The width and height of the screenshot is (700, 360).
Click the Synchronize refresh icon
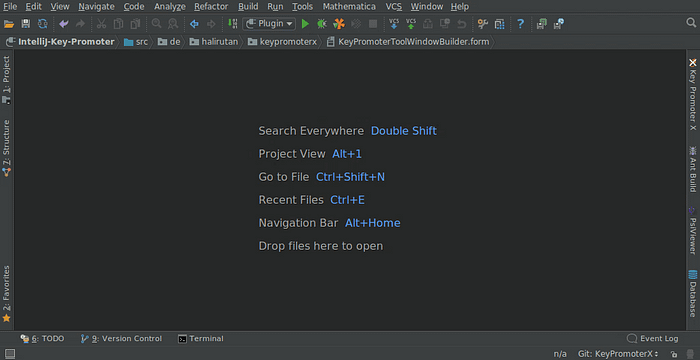pyautogui.click(x=42, y=24)
